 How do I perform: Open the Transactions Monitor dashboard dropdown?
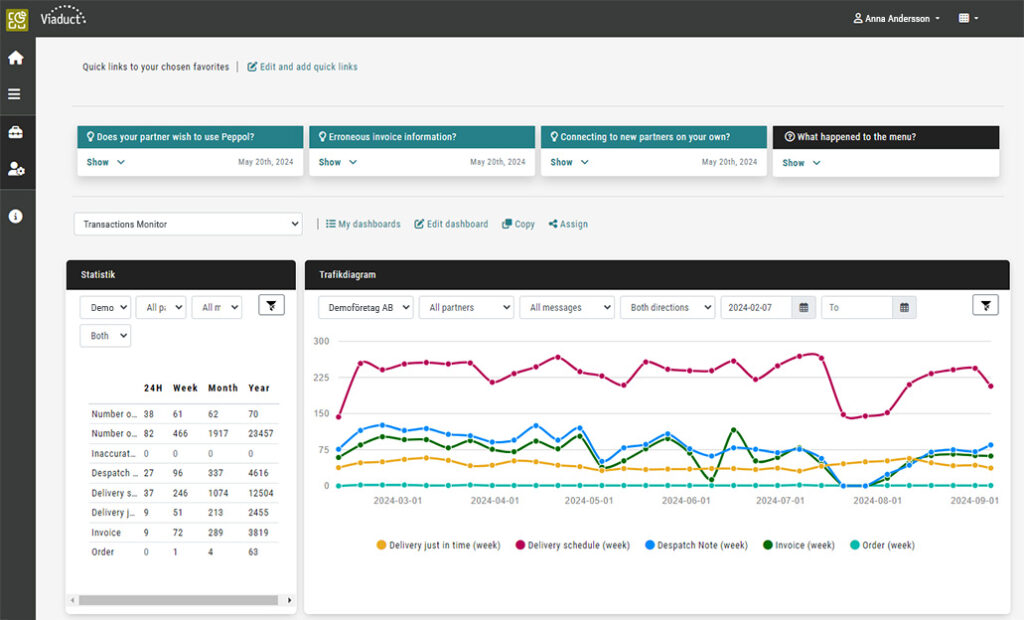(x=188, y=224)
